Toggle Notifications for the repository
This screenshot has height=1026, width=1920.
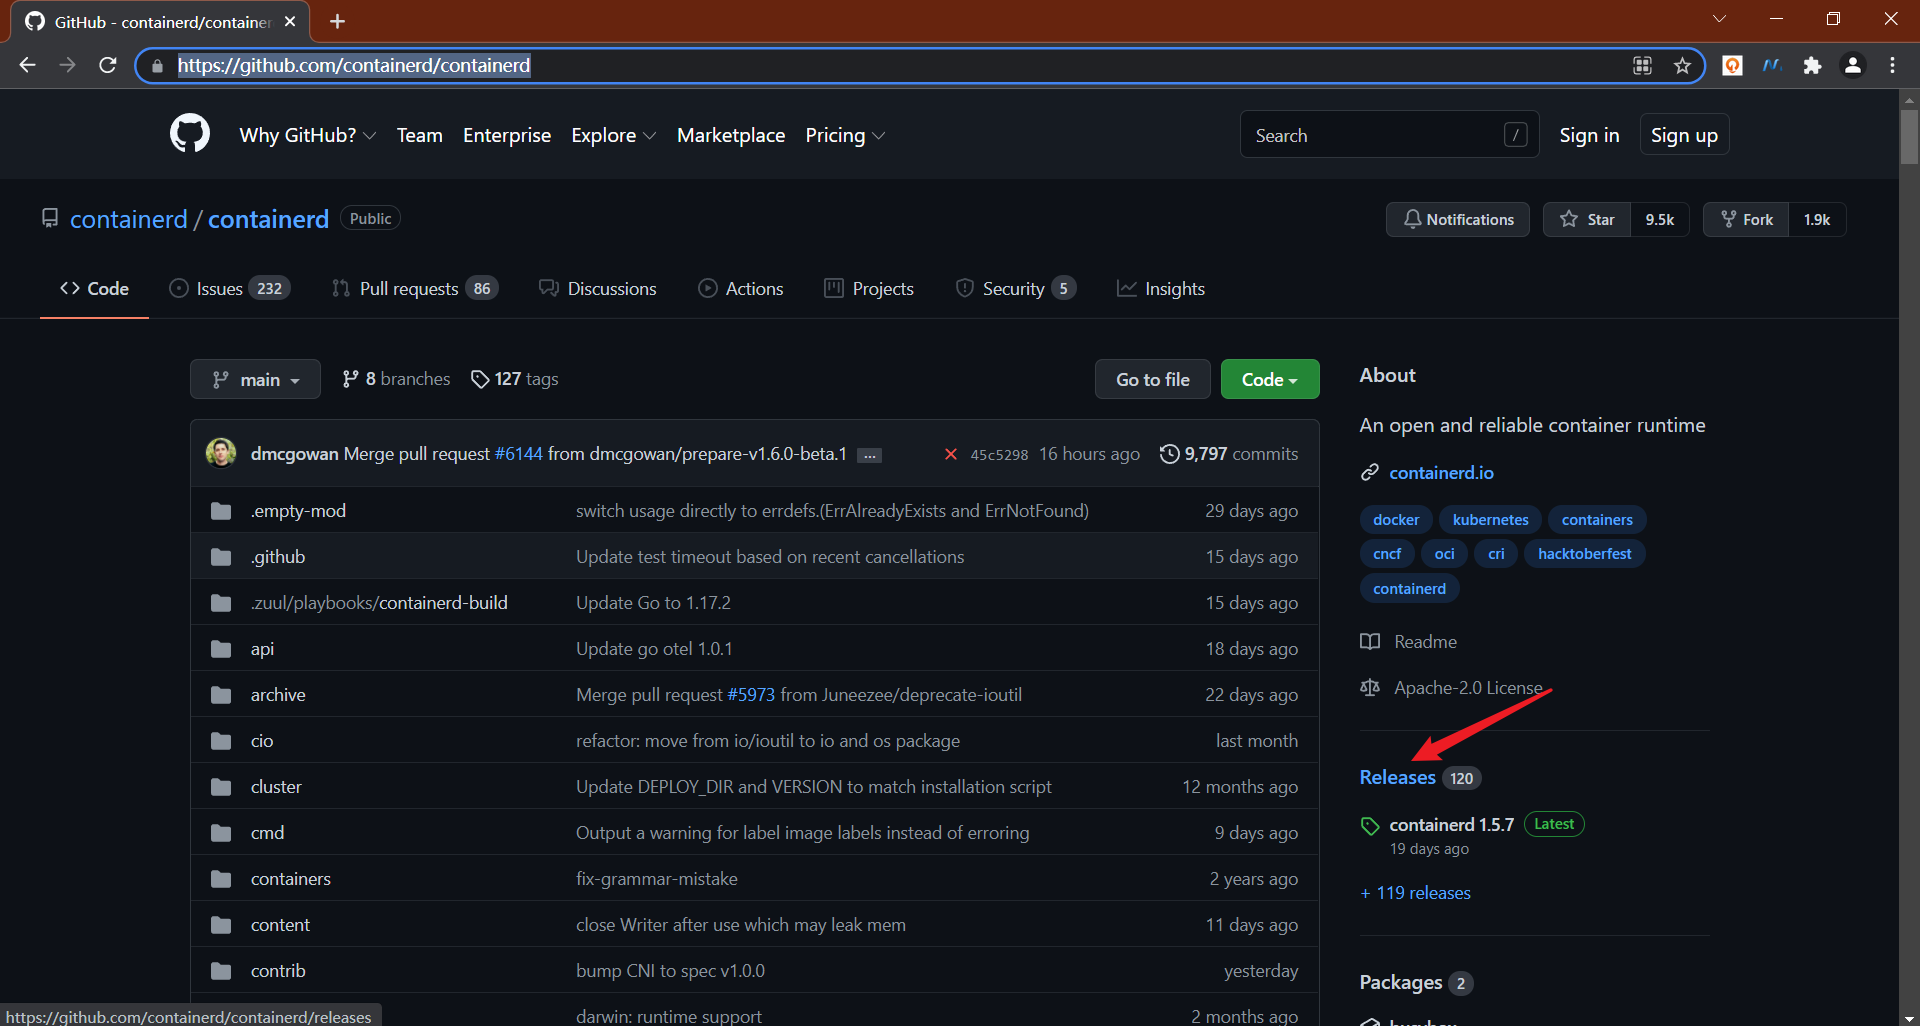(1458, 219)
